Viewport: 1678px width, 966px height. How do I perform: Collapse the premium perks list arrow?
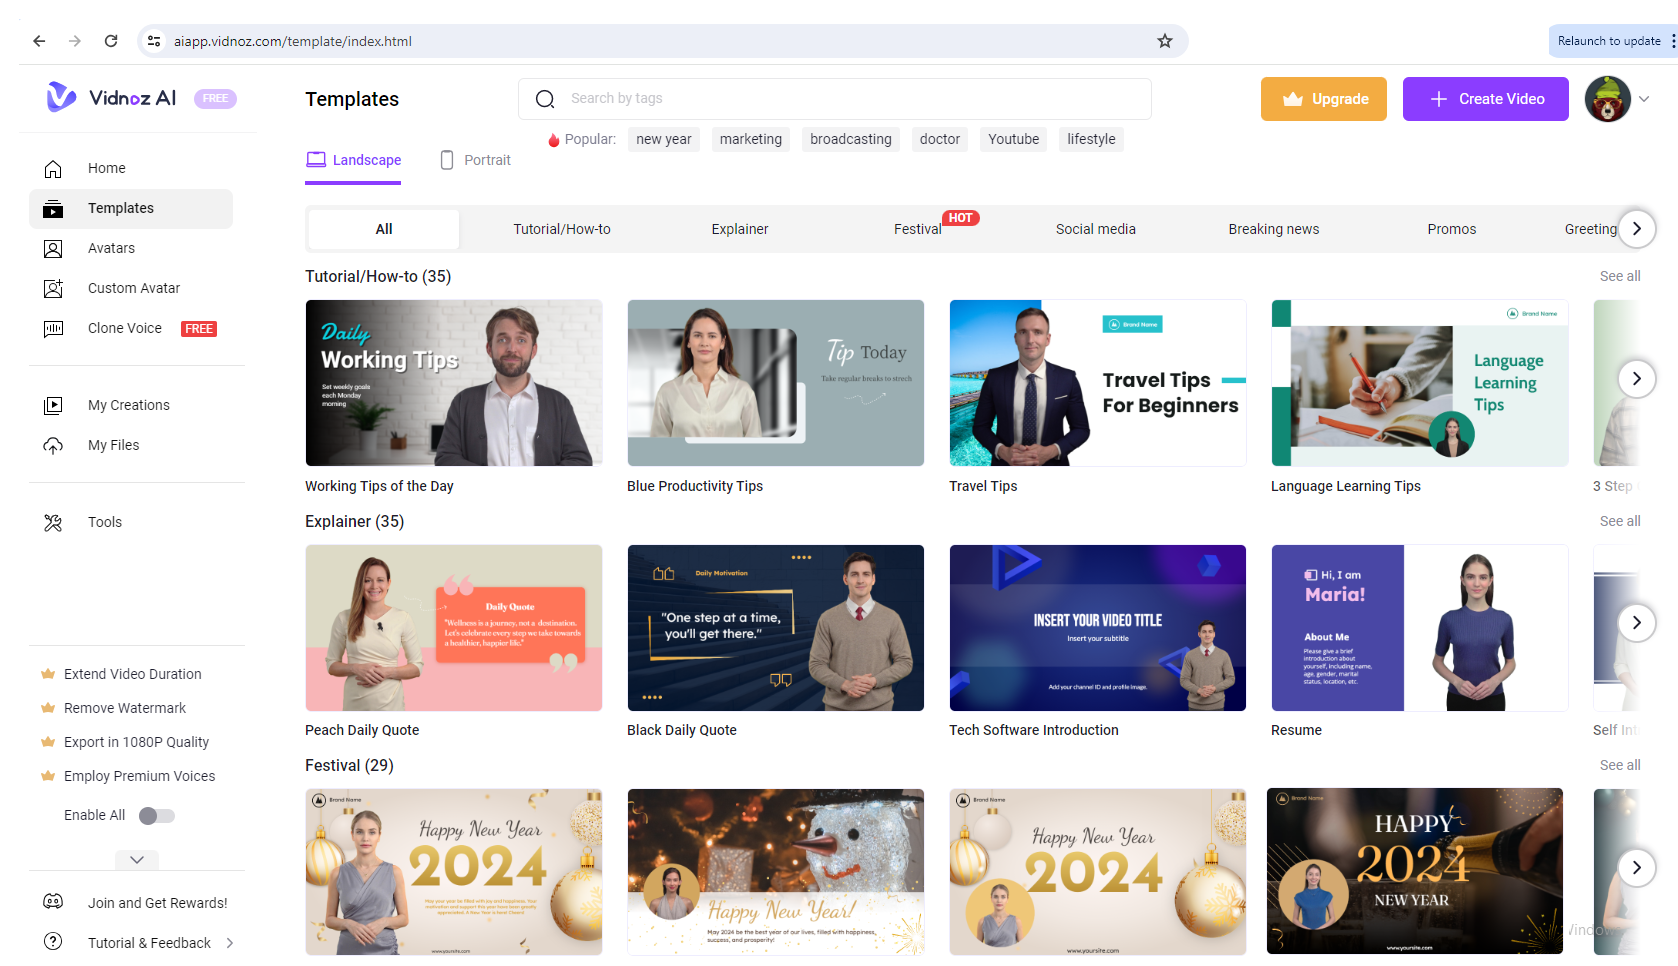coord(136,859)
